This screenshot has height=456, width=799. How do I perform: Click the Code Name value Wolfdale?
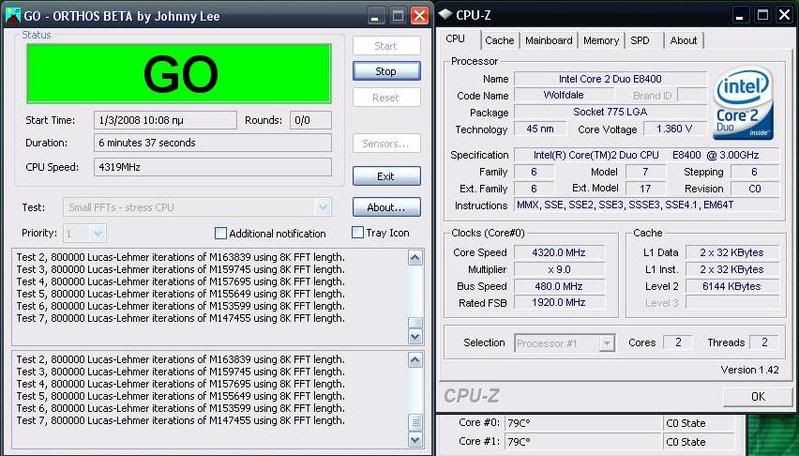point(564,95)
